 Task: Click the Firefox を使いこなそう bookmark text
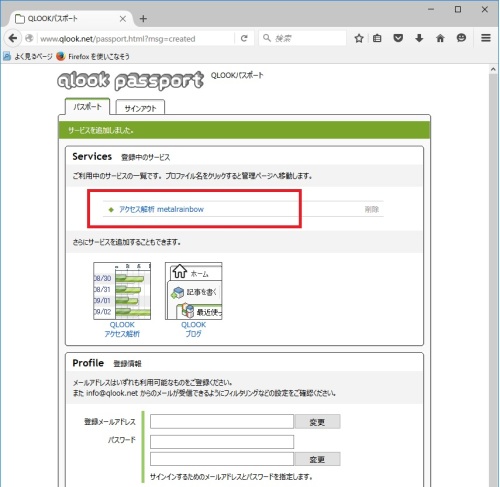click(99, 56)
